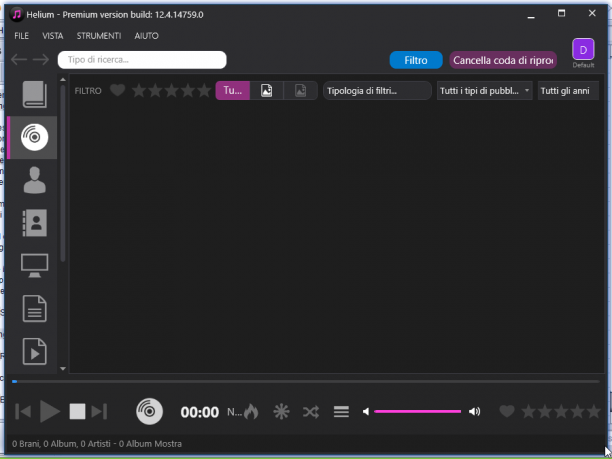
Task: Open the contacts address book sidebar icon
Action: [34, 223]
